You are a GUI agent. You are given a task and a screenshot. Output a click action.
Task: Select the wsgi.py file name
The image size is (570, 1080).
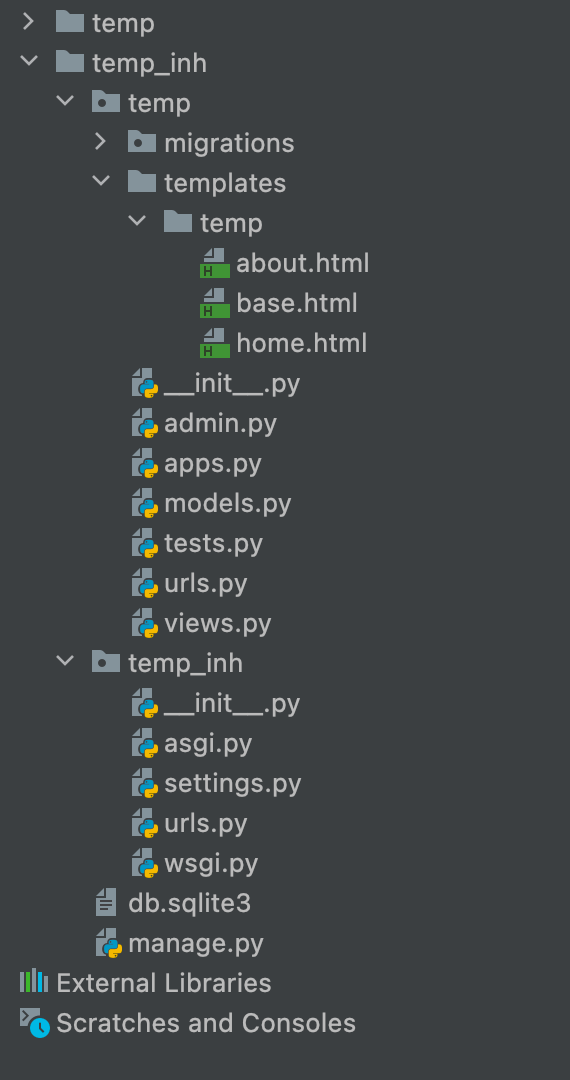211,864
